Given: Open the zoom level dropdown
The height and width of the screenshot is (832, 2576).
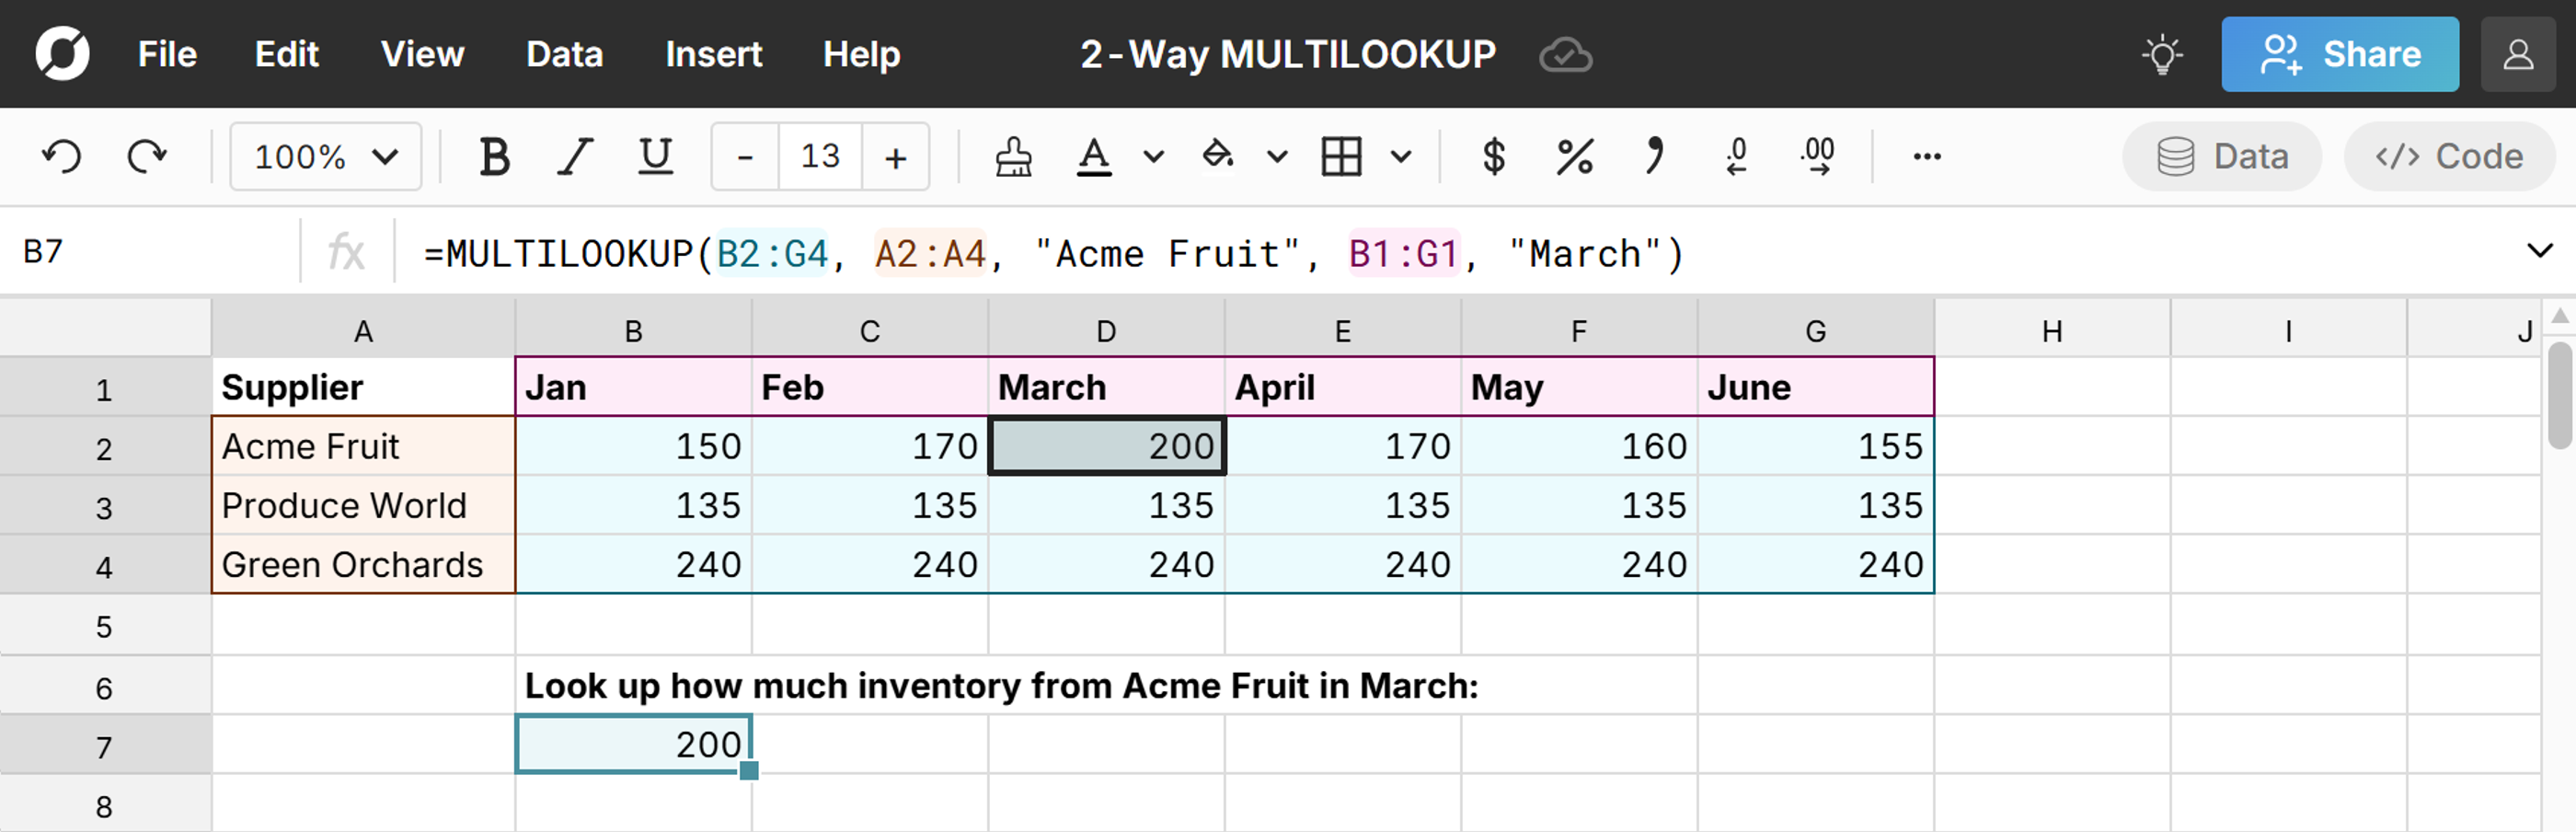Looking at the screenshot, I should tap(325, 156).
